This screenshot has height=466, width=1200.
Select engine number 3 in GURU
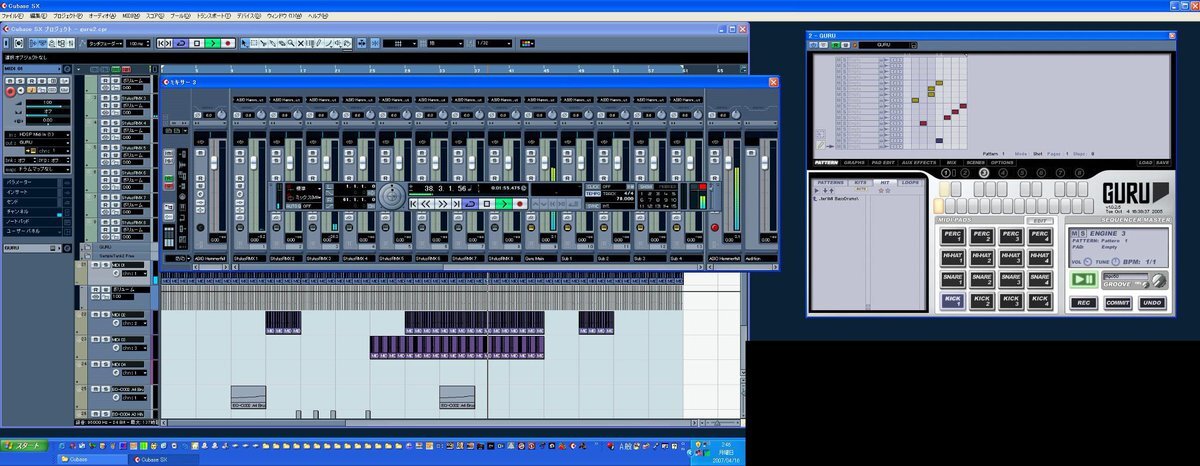tap(983, 173)
